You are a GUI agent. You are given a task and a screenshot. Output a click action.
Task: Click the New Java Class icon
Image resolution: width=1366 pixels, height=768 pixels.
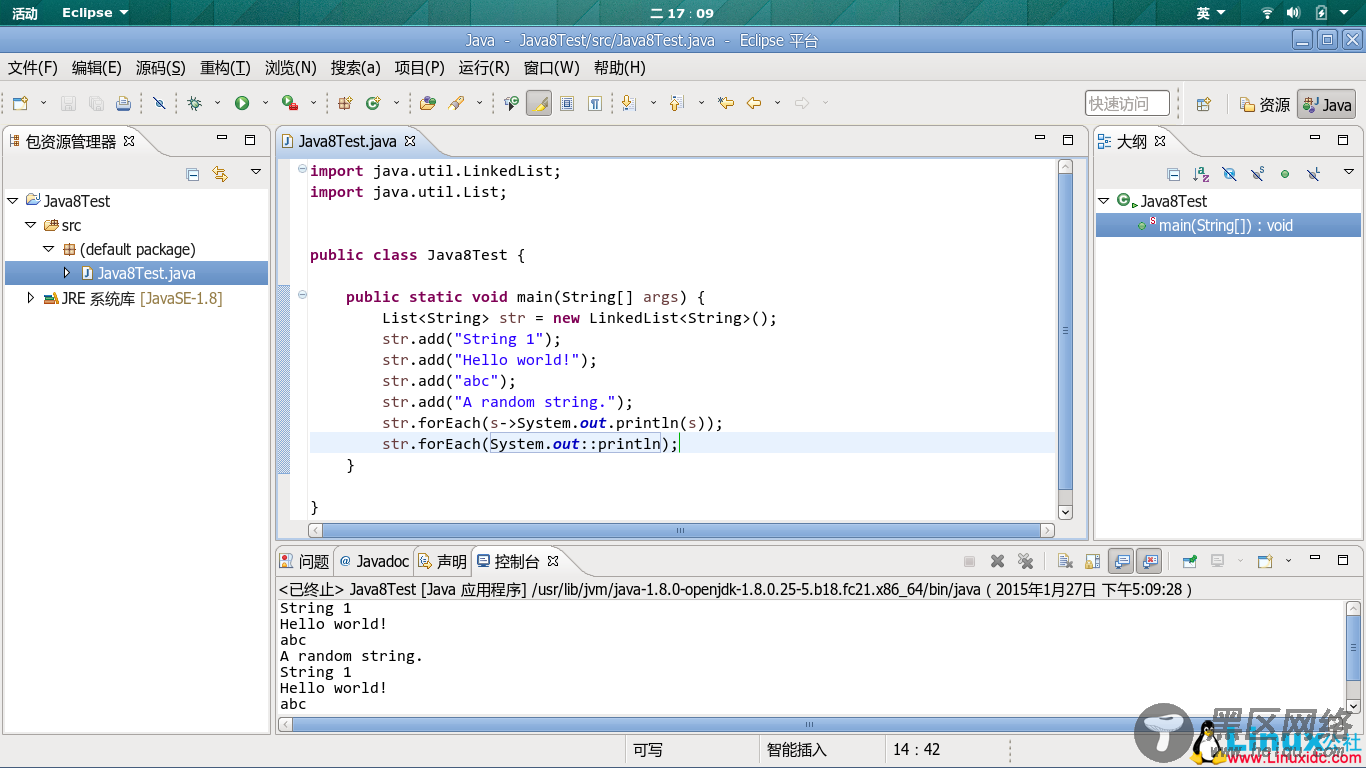pyautogui.click(x=373, y=103)
